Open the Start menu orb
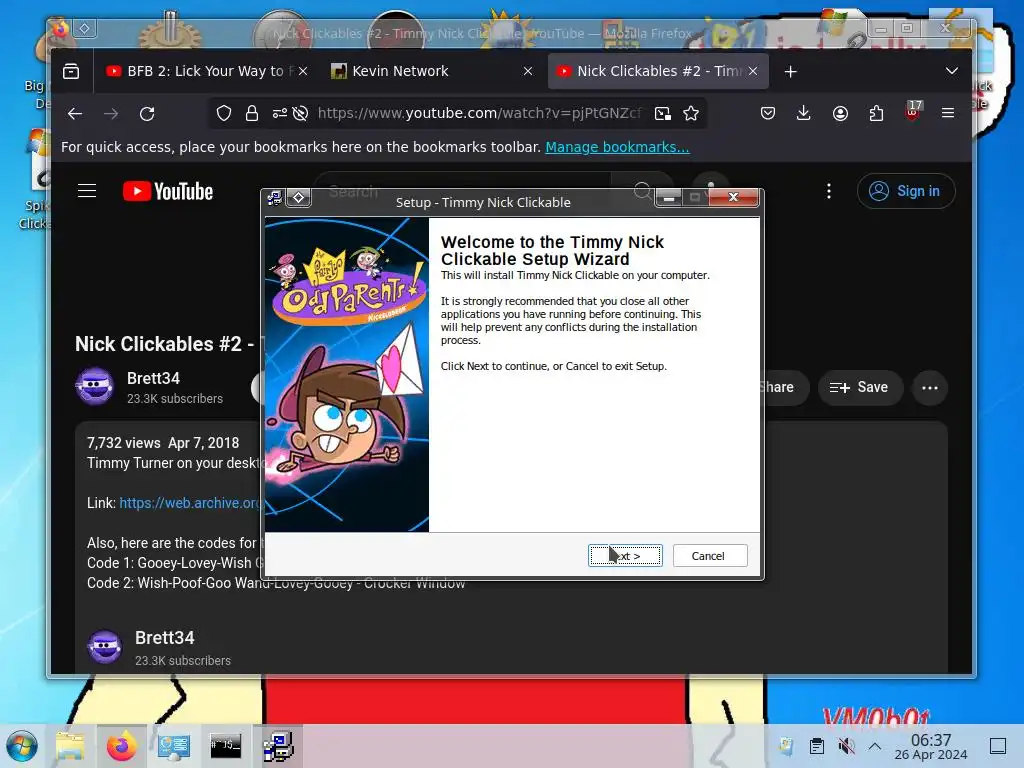This screenshot has height=768, width=1024. [x=22, y=746]
